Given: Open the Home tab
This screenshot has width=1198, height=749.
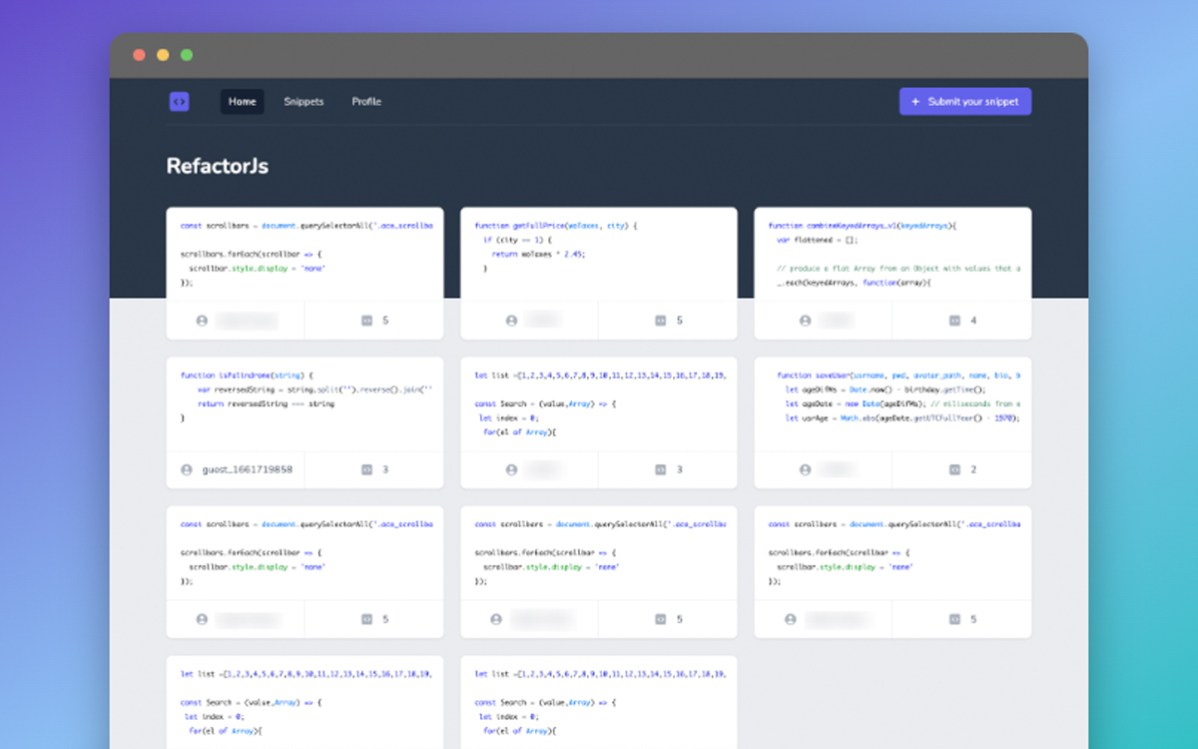Looking at the screenshot, I should tap(242, 102).
